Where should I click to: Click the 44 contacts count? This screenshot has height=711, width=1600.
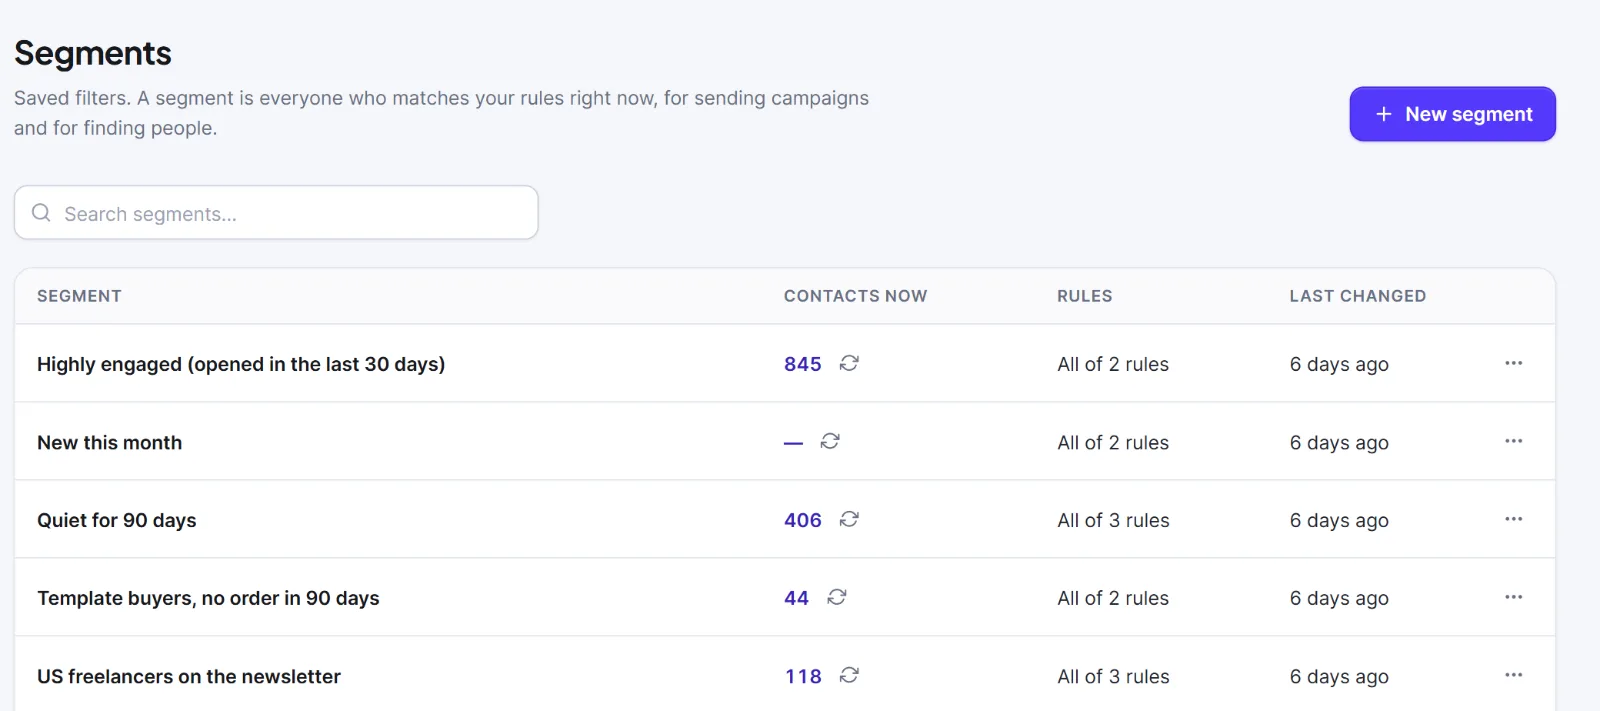(x=796, y=598)
